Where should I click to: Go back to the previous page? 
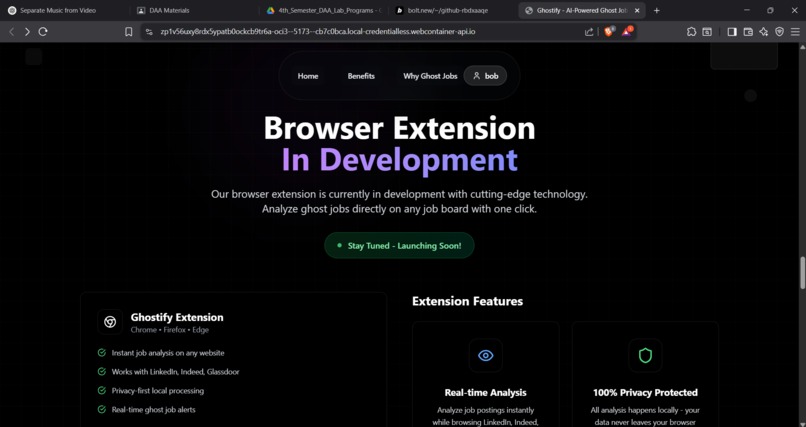(11, 32)
